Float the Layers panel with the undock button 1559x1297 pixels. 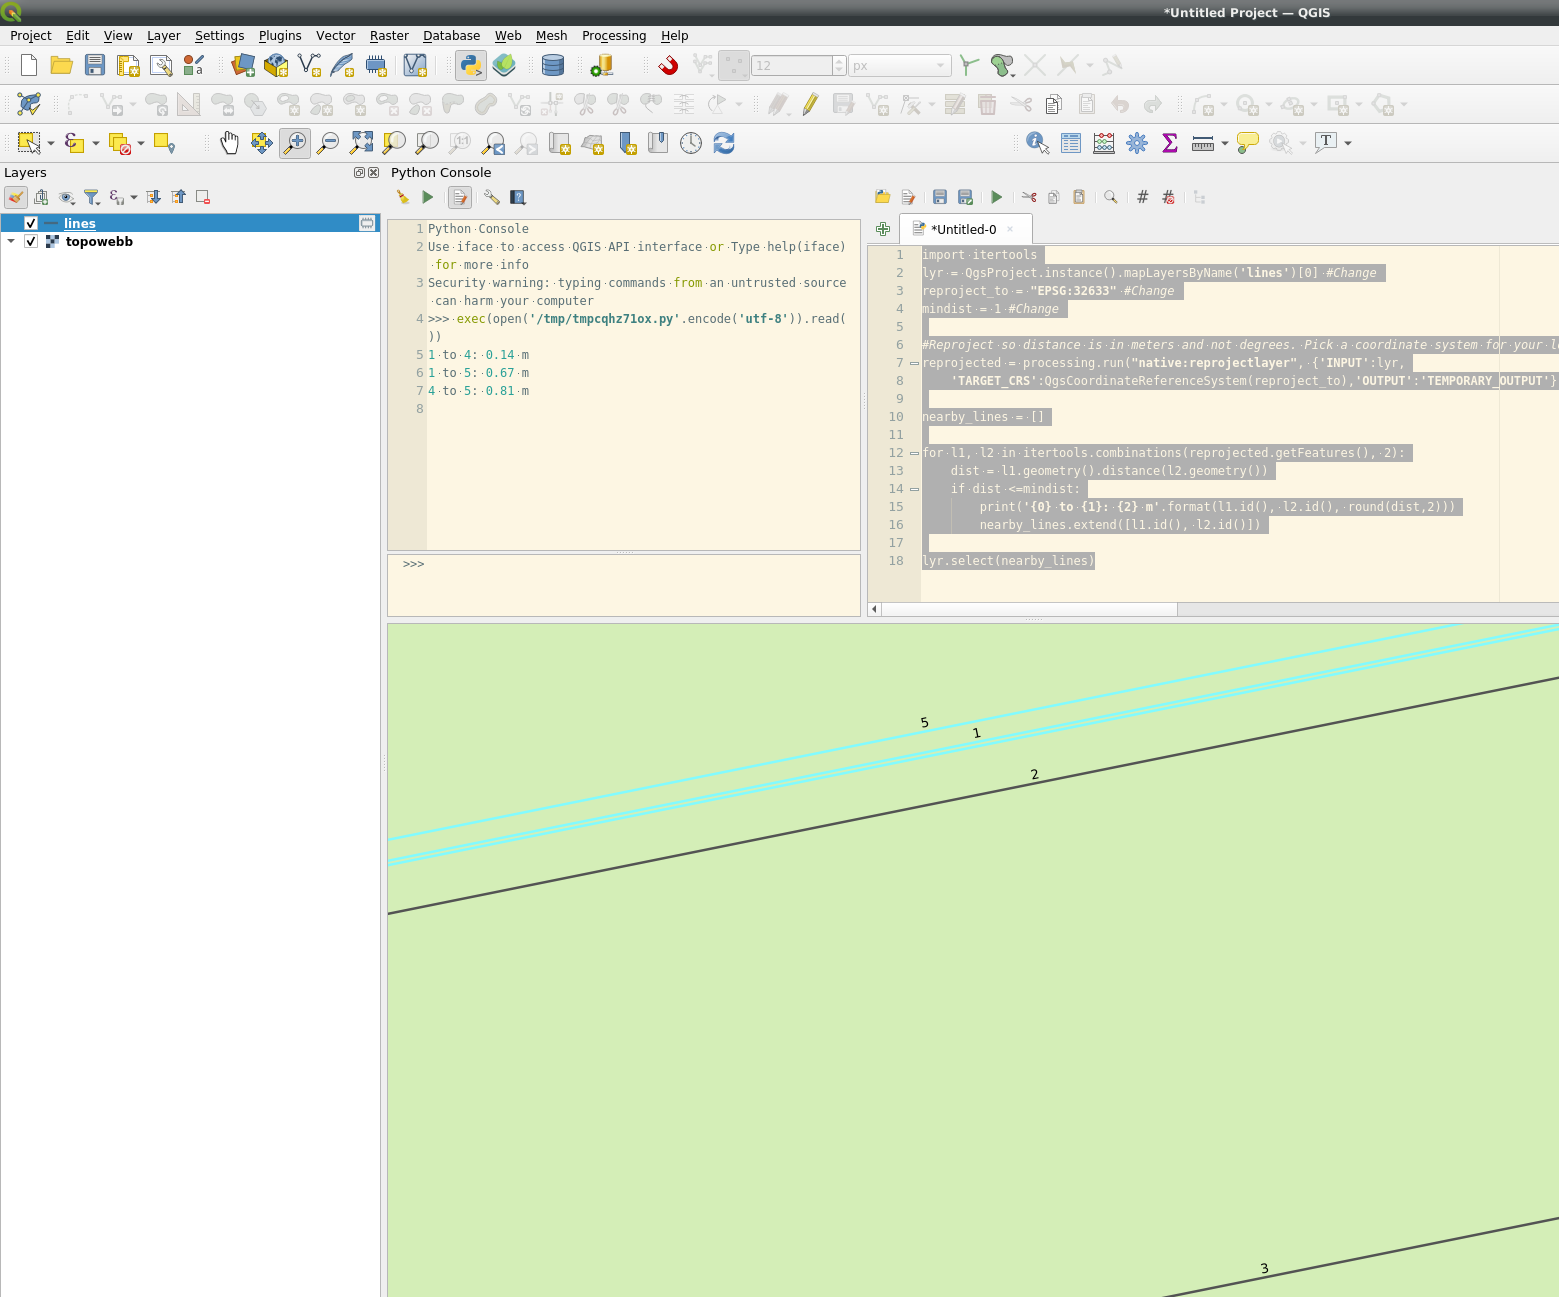point(360,172)
